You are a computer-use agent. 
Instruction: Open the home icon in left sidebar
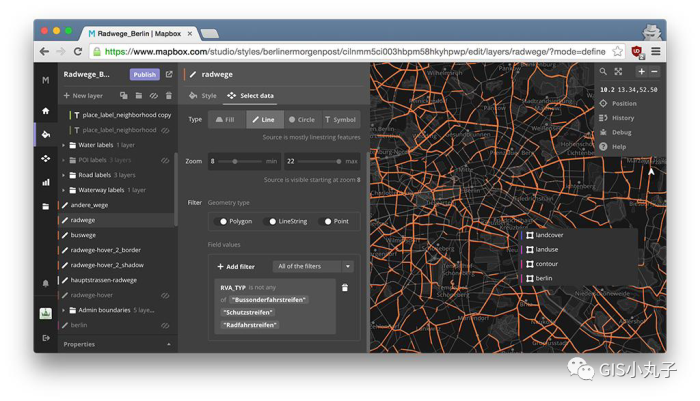pyautogui.click(x=45, y=111)
